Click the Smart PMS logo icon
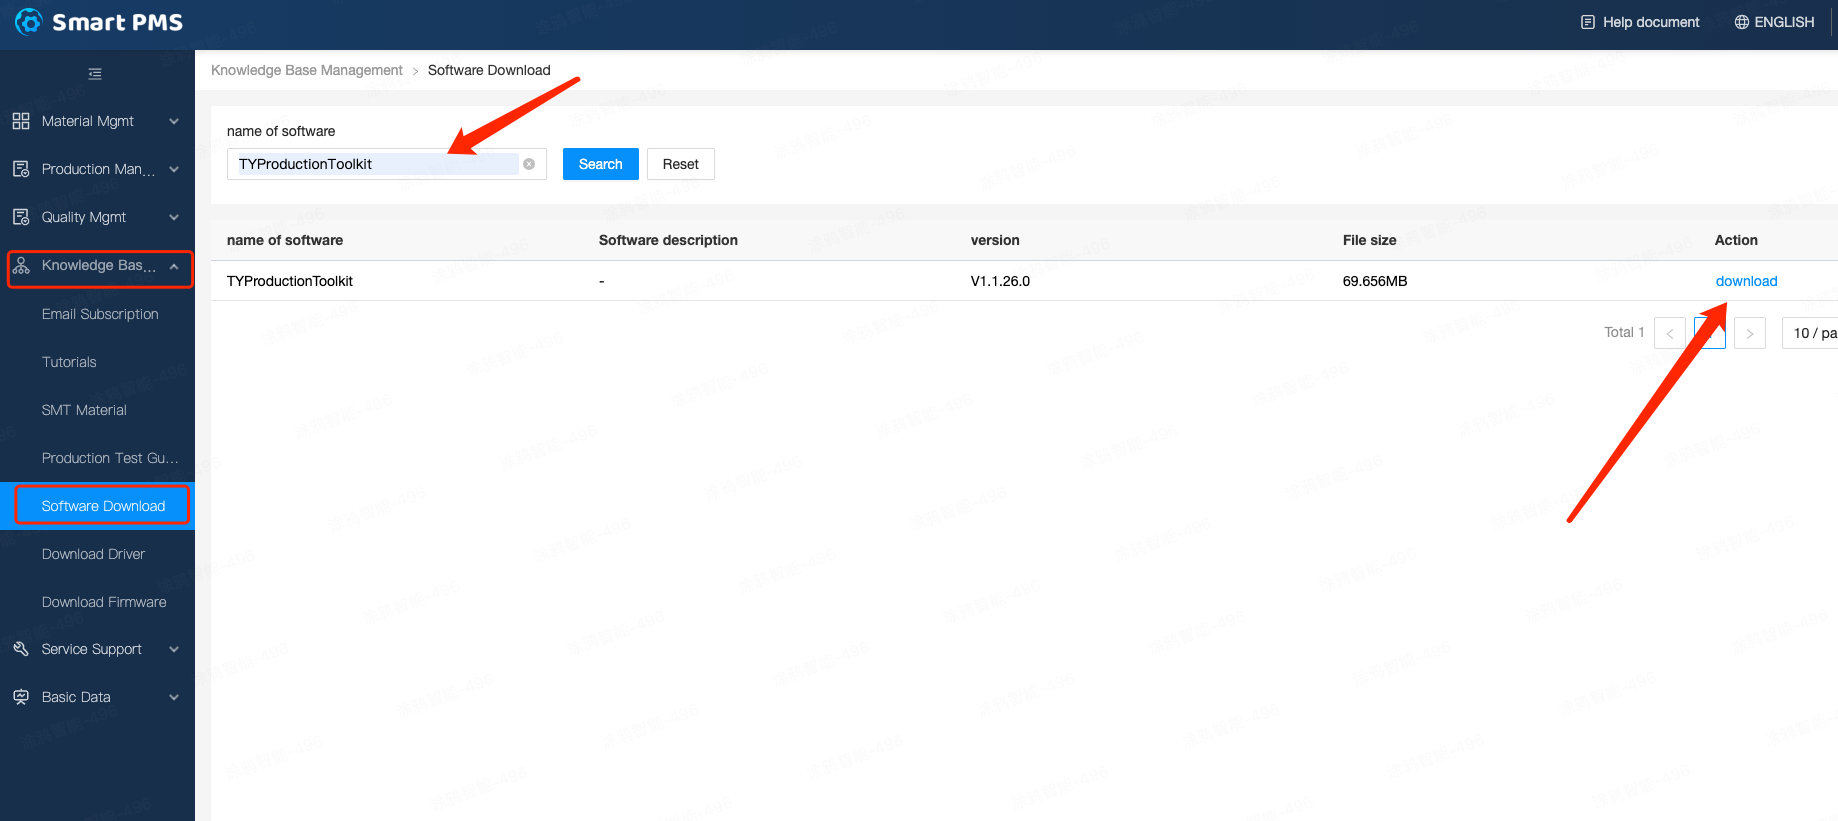The height and width of the screenshot is (821, 1838). tap(29, 22)
